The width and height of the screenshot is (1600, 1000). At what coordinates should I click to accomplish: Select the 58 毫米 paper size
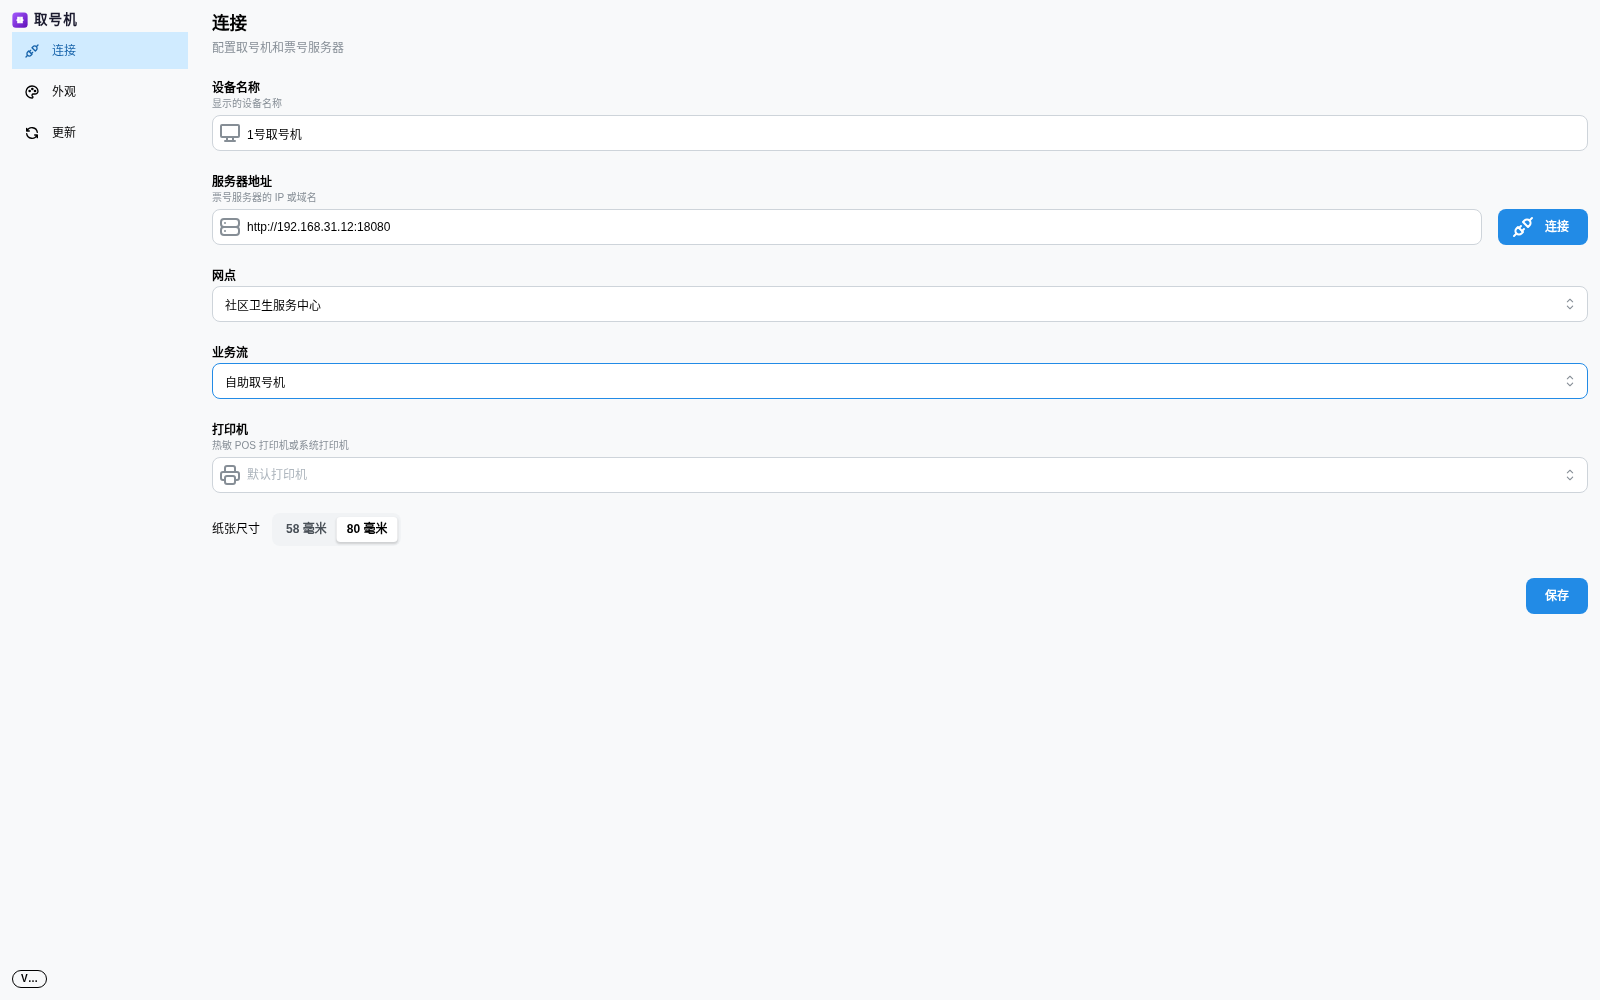click(306, 529)
